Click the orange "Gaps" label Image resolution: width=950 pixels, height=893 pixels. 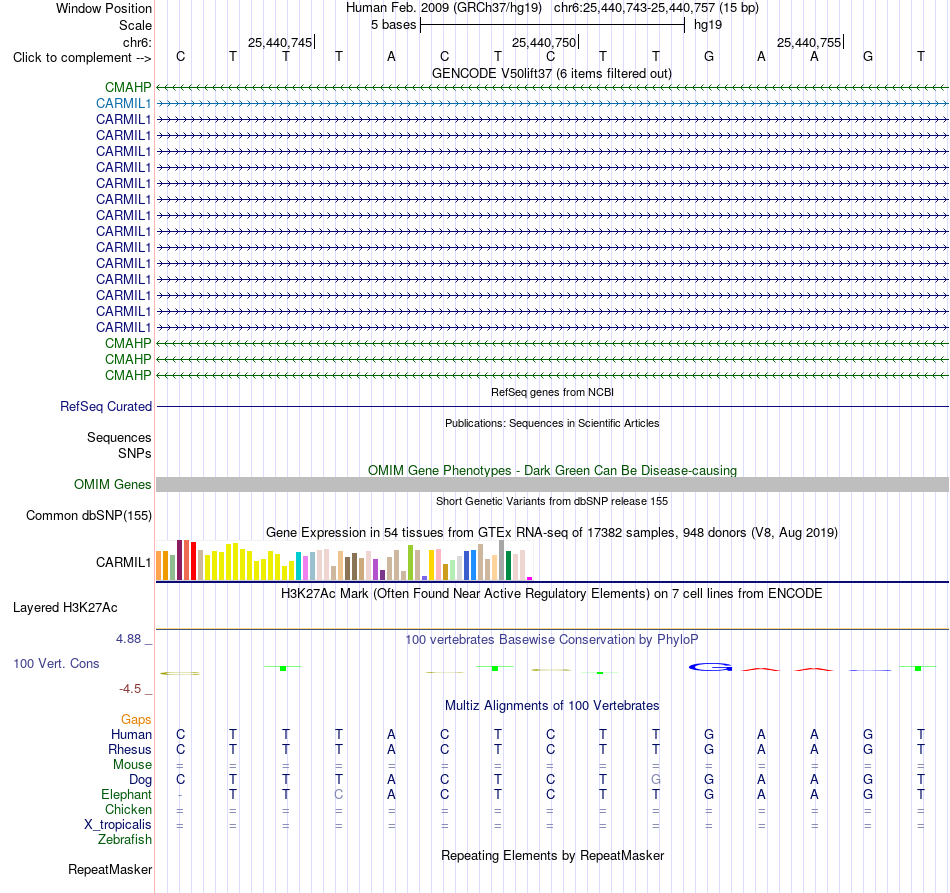pos(136,719)
